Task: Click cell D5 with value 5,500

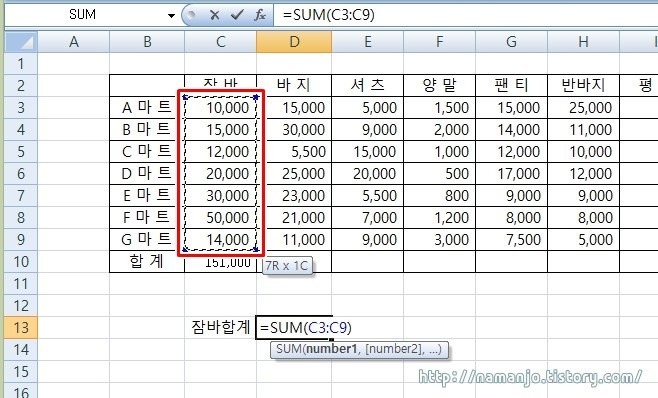Action: tap(294, 152)
